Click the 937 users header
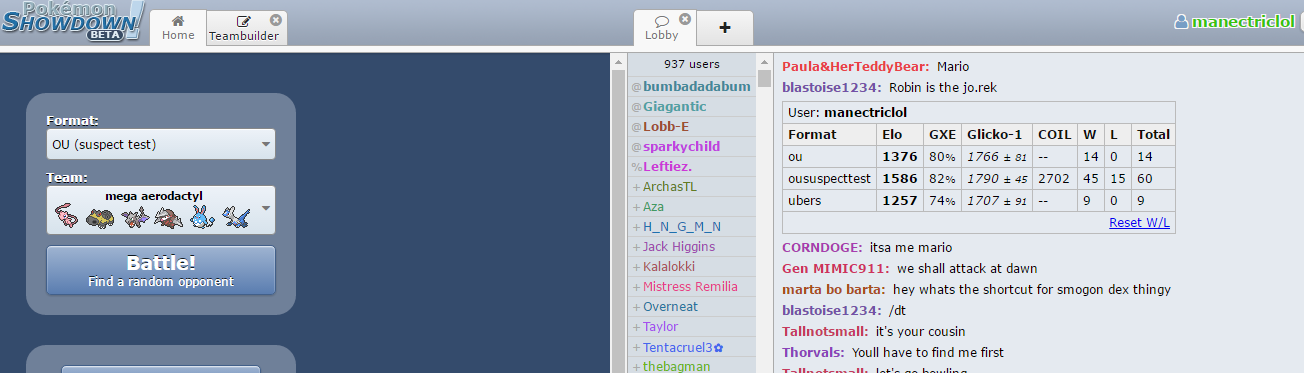 (x=692, y=64)
